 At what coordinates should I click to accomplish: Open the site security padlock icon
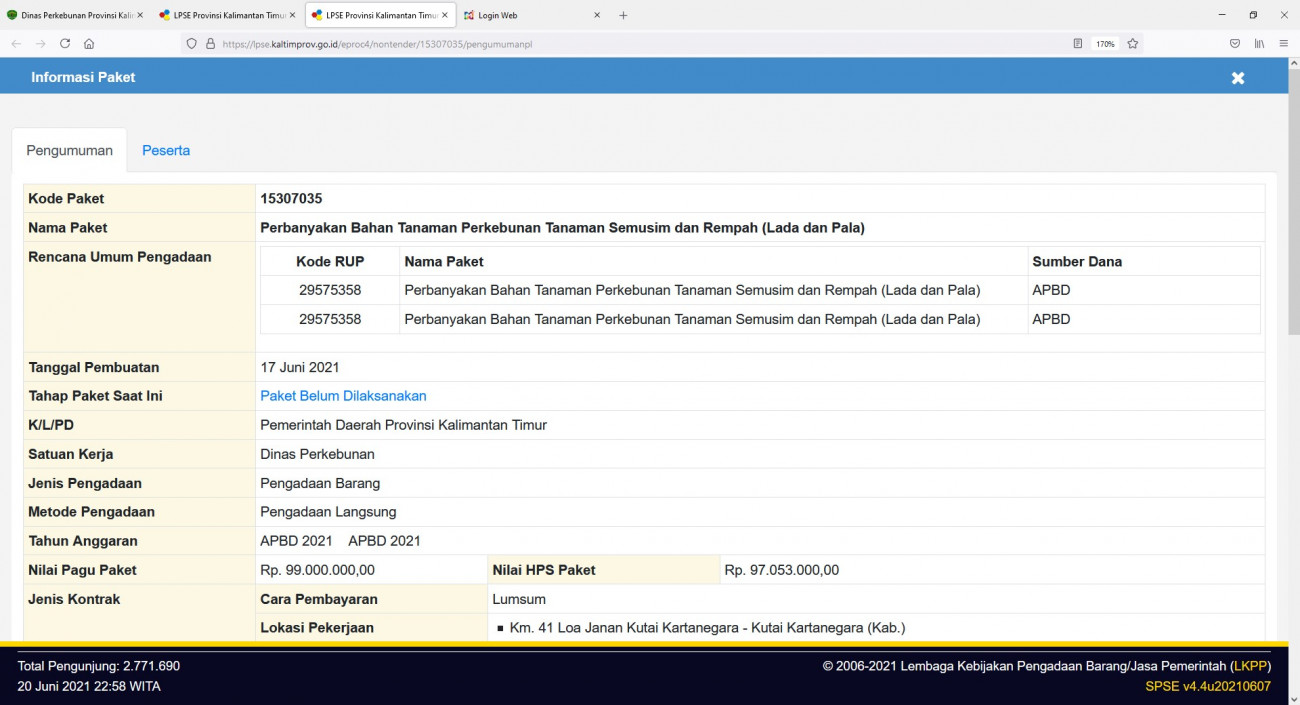tap(208, 43)
